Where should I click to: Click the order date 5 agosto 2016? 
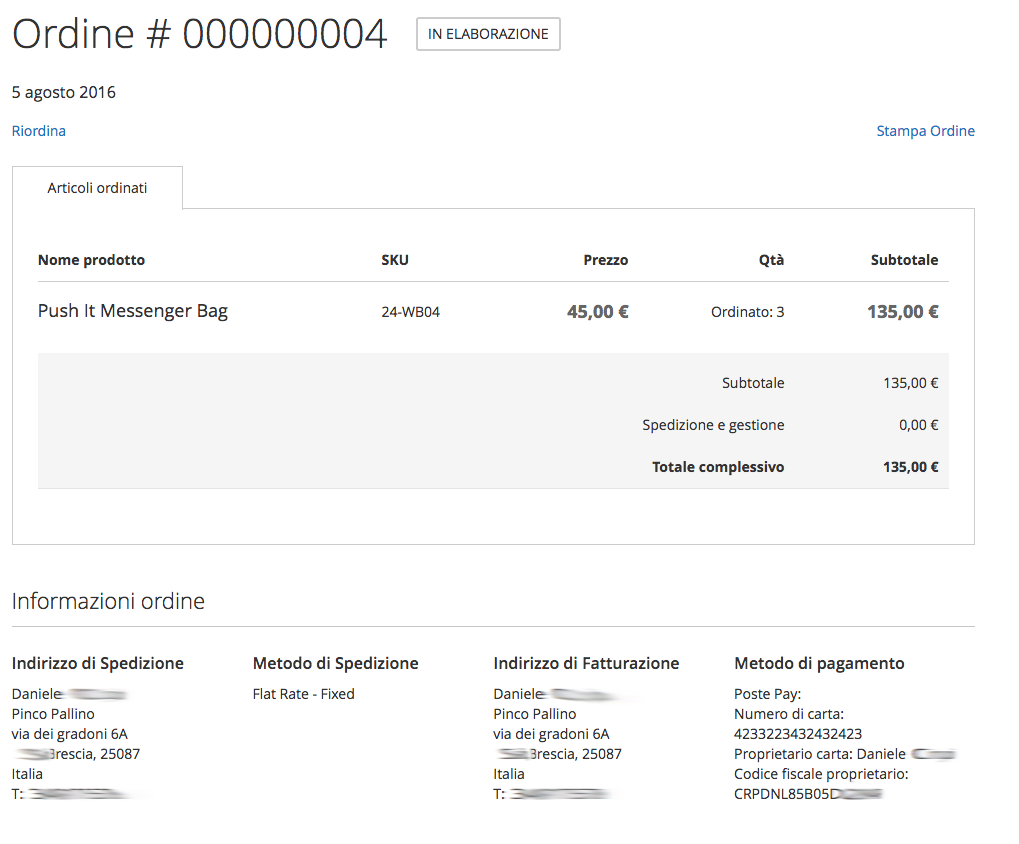point(64,92)
